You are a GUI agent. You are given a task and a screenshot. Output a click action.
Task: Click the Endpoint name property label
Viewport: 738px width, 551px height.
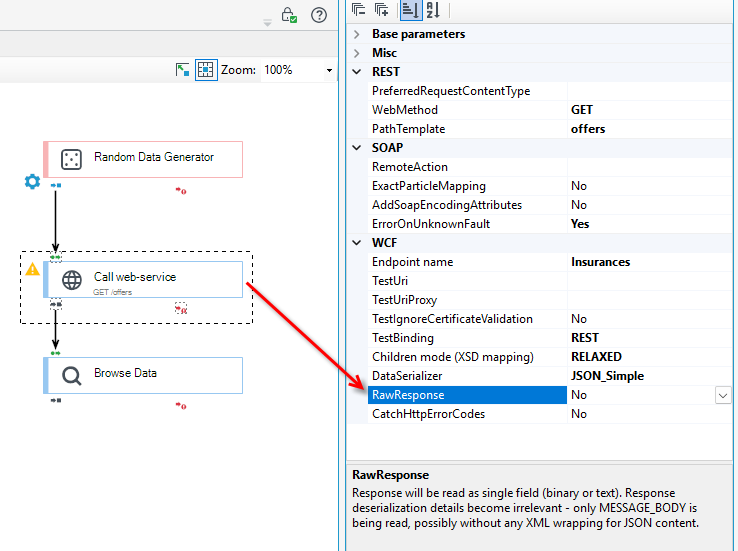point(413,262)
